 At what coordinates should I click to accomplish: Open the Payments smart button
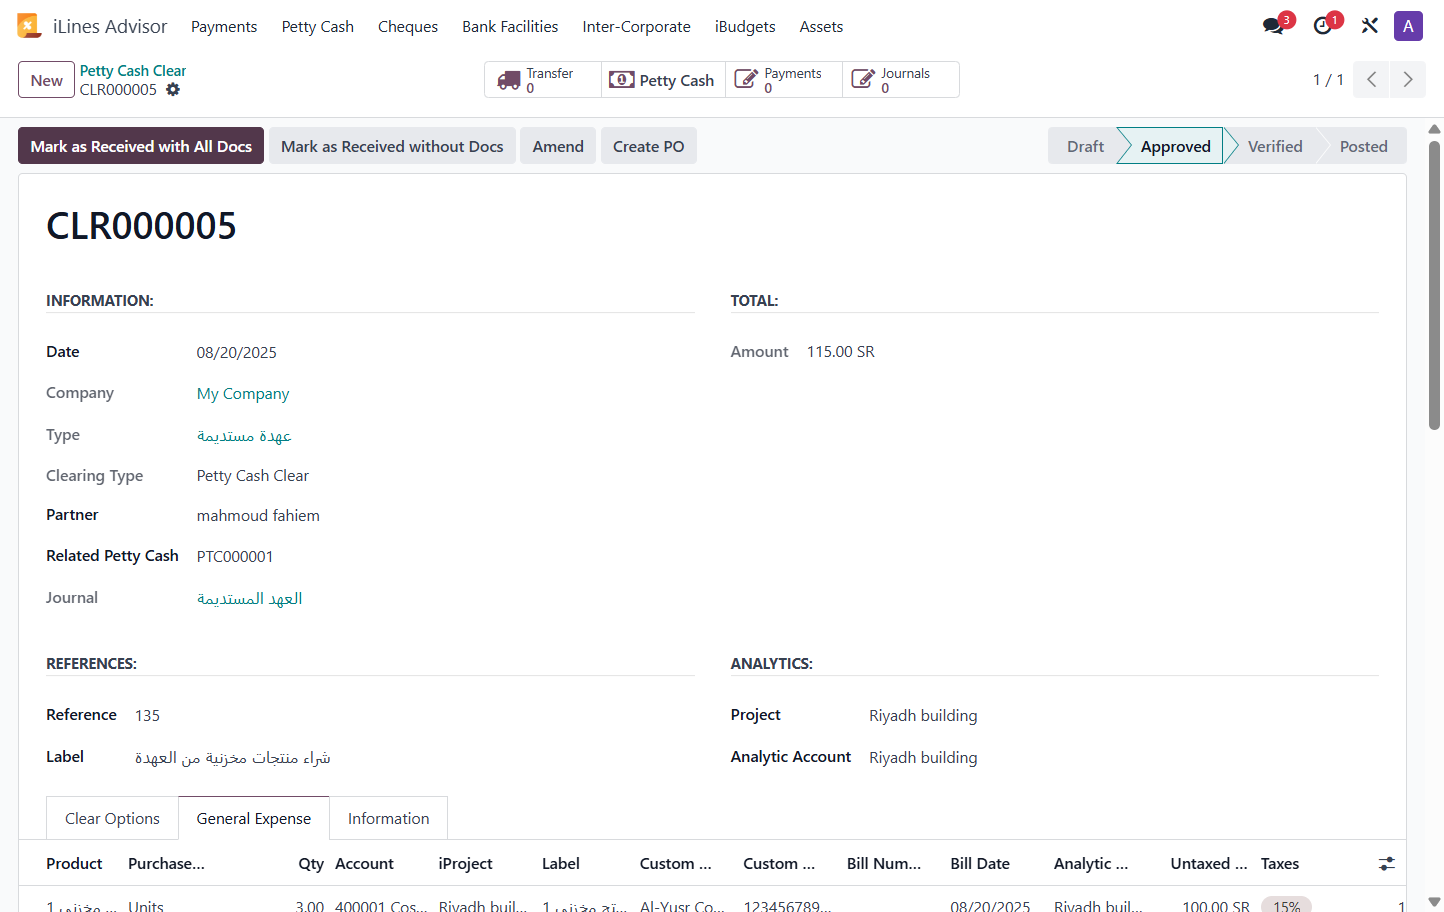click(x=784, y=80)
